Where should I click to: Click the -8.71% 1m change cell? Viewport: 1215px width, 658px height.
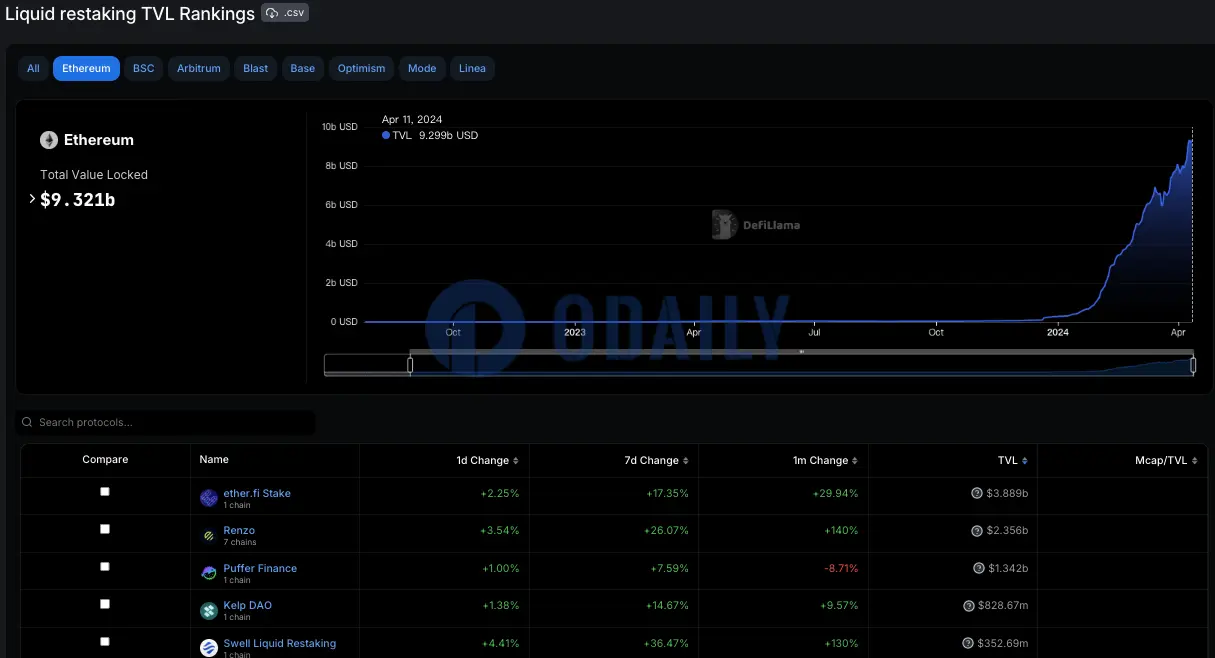[841, 568]
